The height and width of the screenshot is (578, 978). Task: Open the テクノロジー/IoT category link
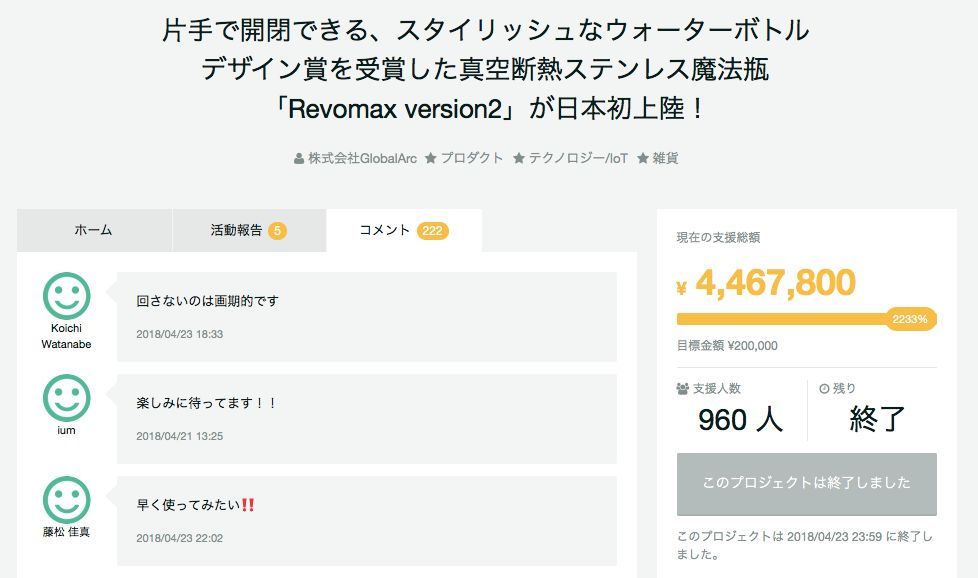click(x=578, y=158)
